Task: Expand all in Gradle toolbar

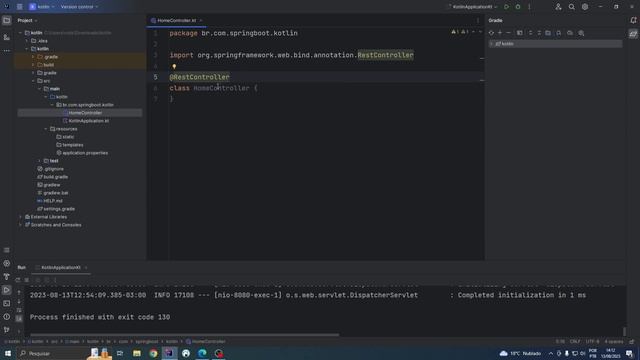Action: (x=531, y=33)
